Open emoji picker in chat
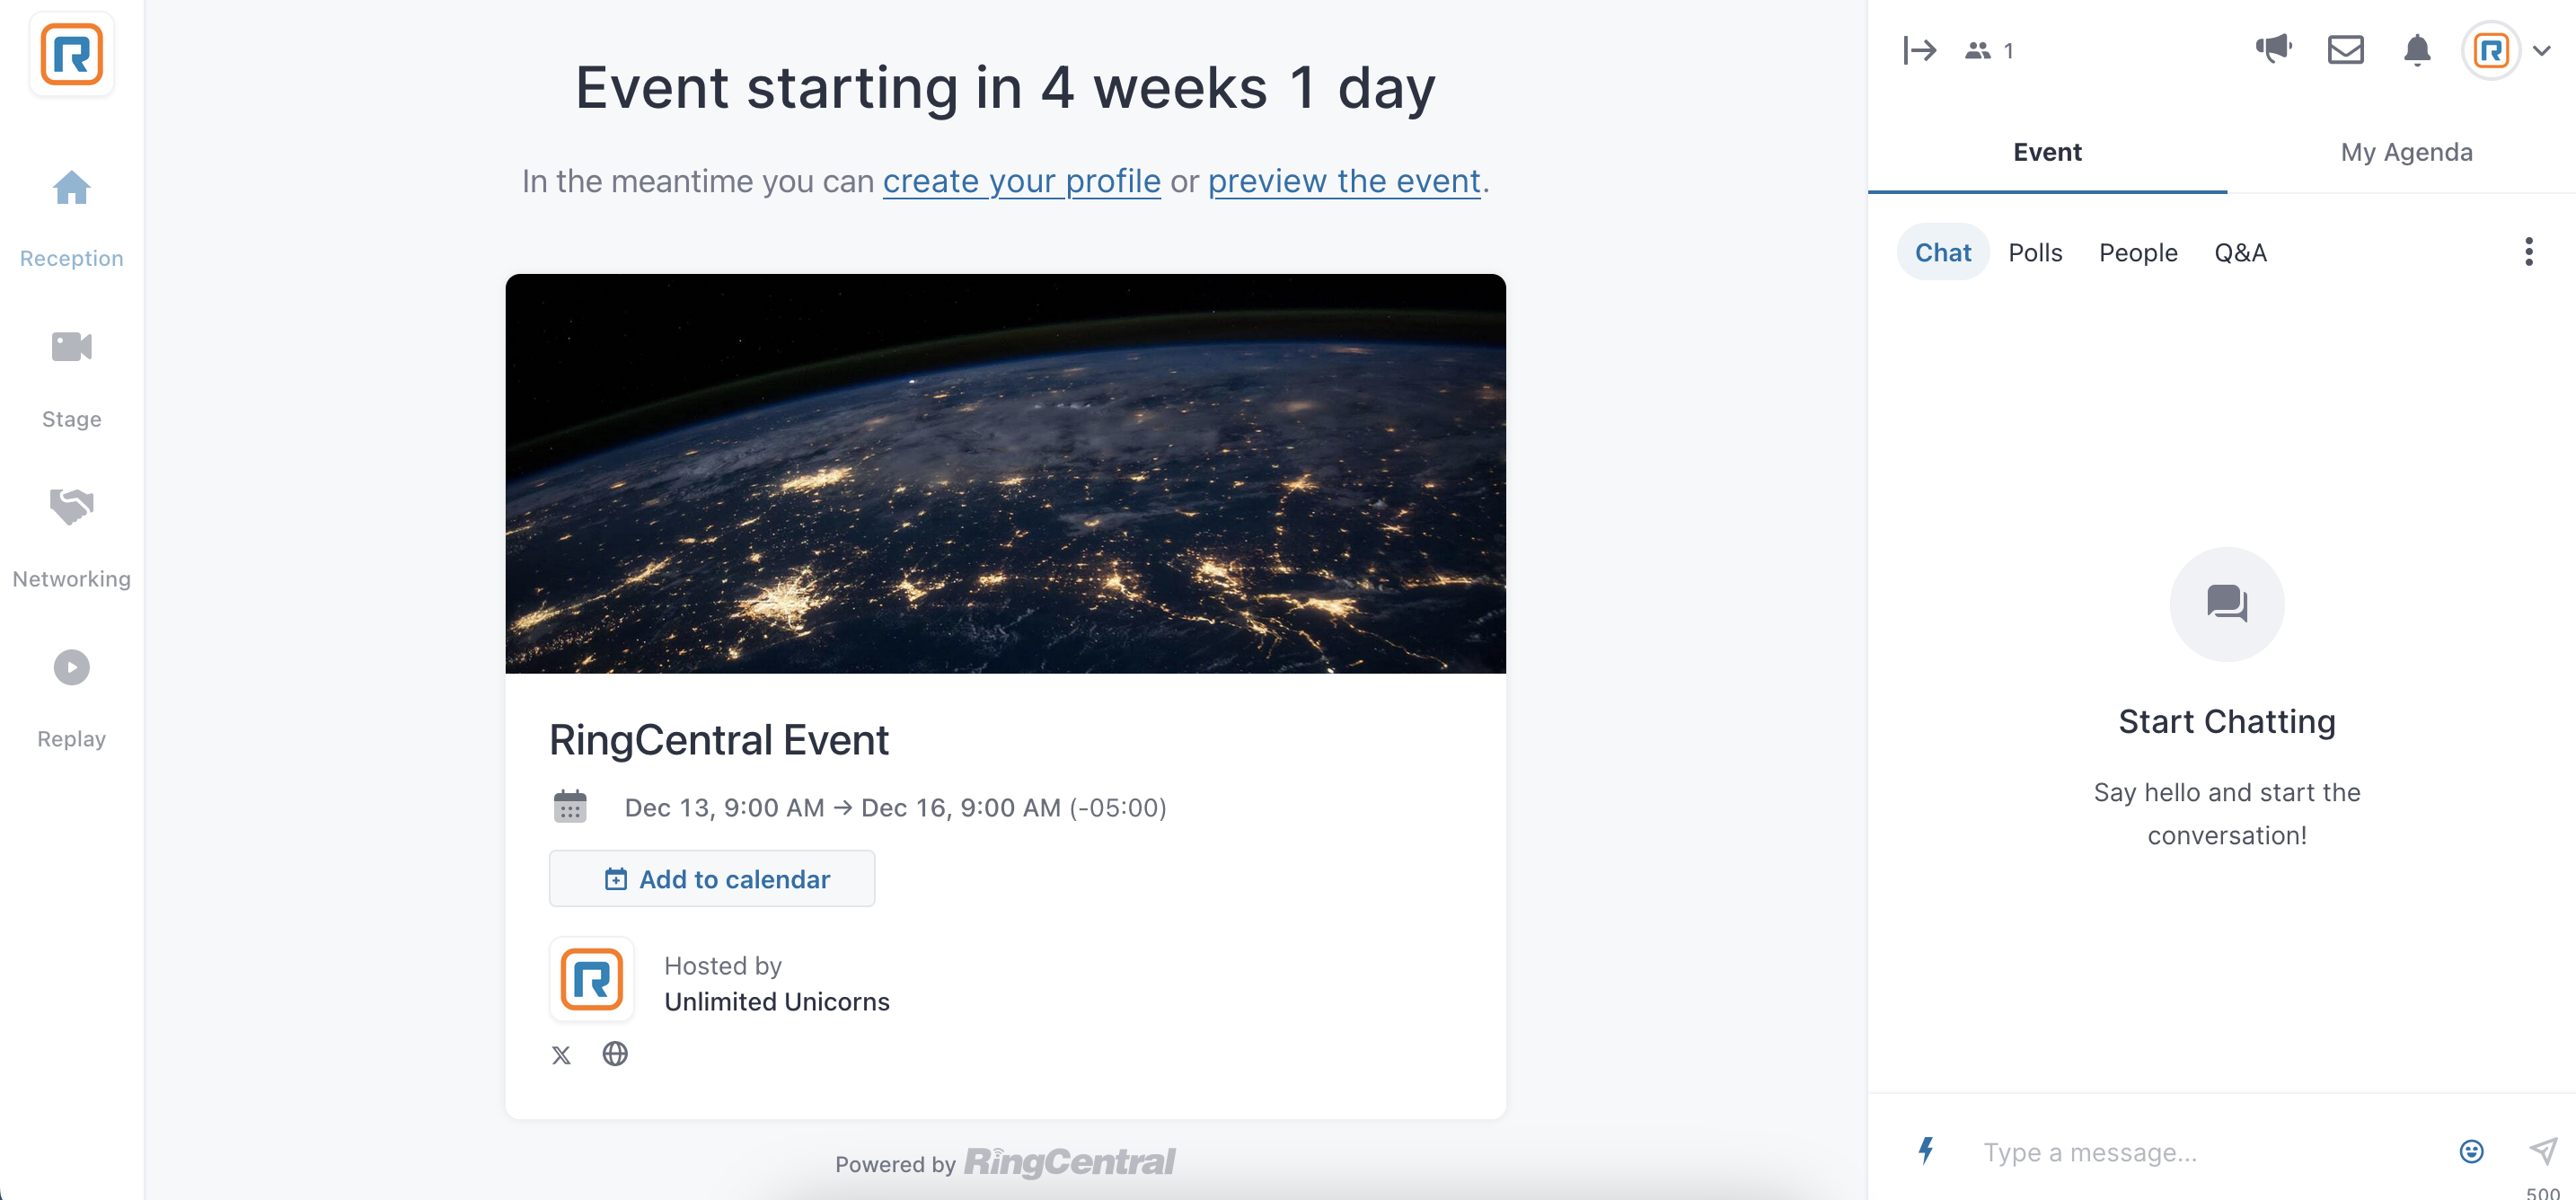The image size is (2576, 1200). 2470,1152
